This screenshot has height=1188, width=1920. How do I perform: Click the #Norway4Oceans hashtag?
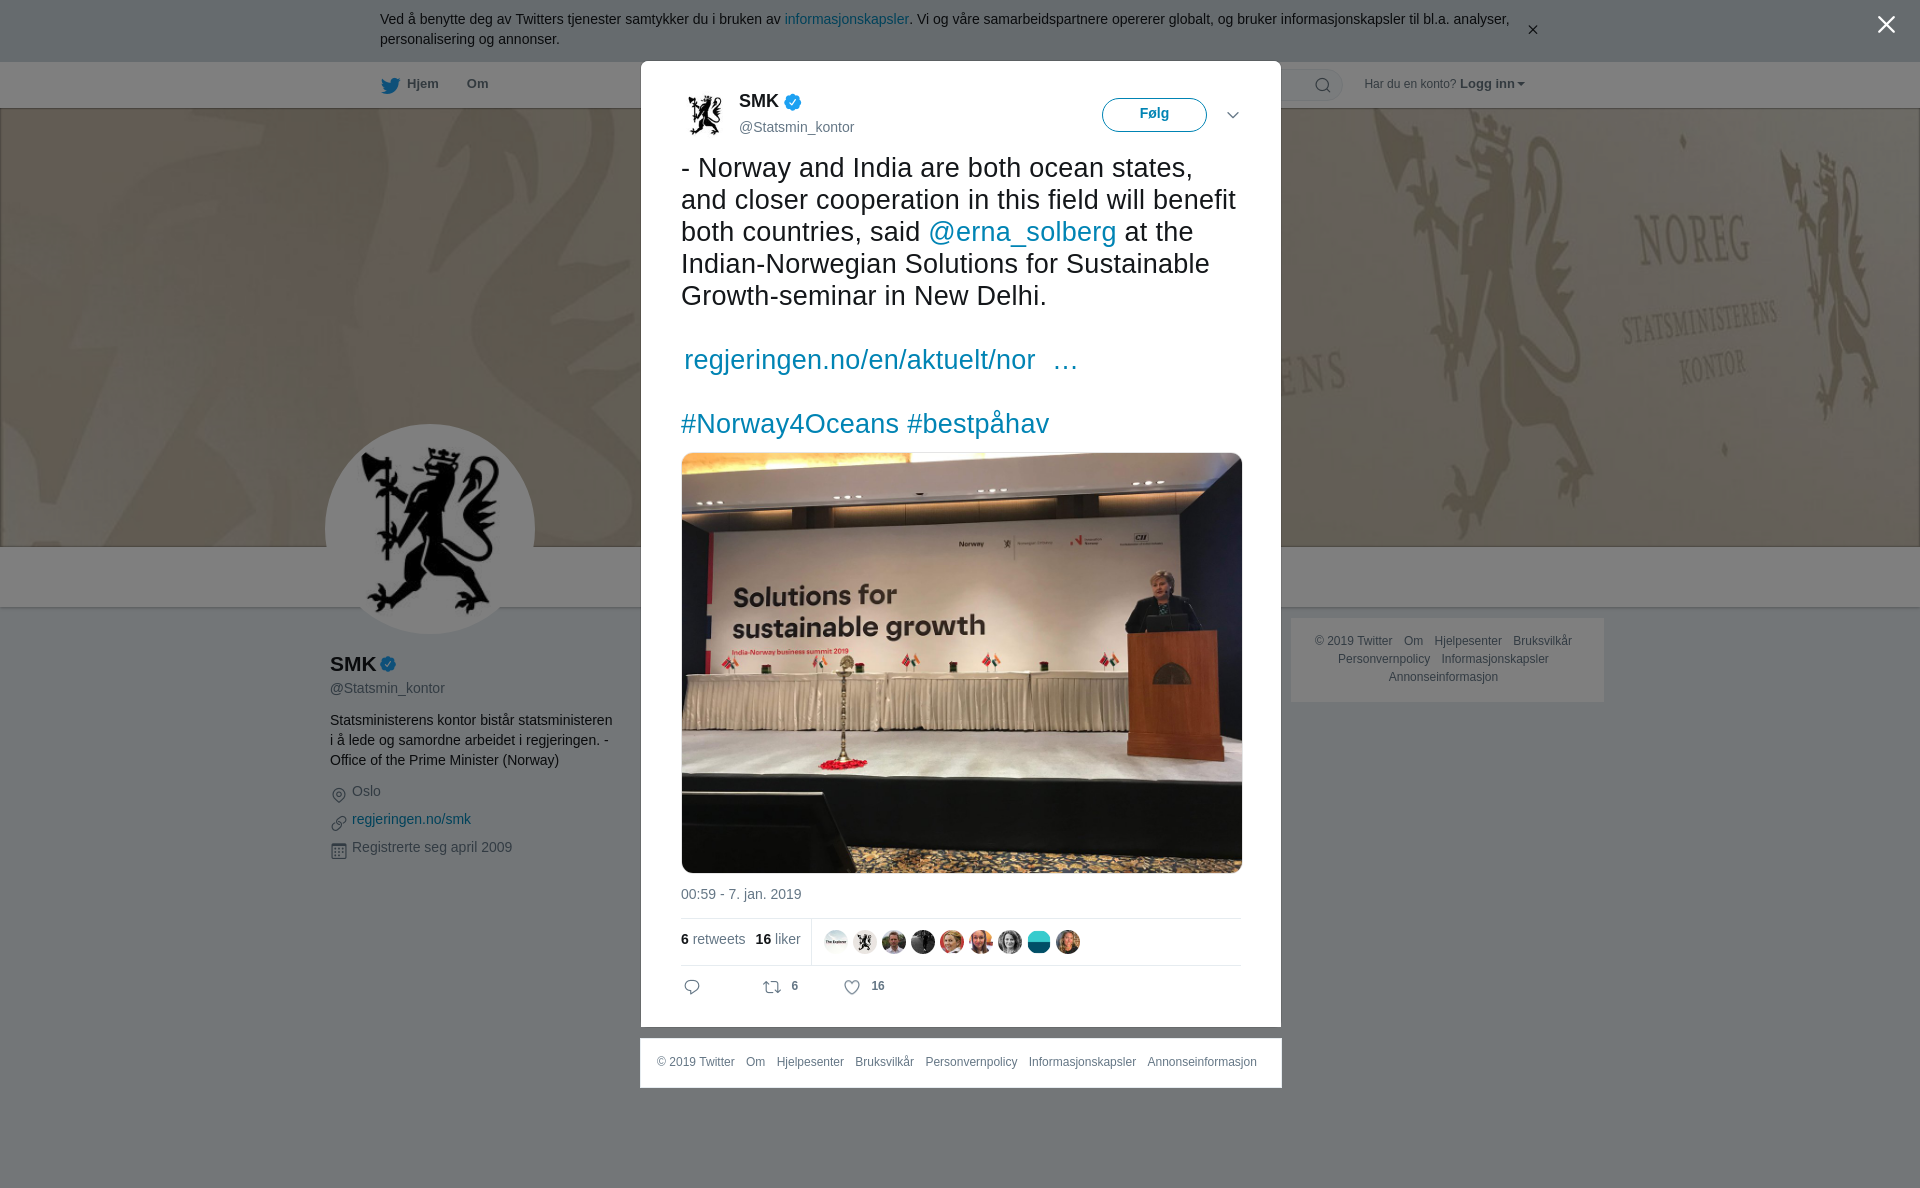(790, 424)
